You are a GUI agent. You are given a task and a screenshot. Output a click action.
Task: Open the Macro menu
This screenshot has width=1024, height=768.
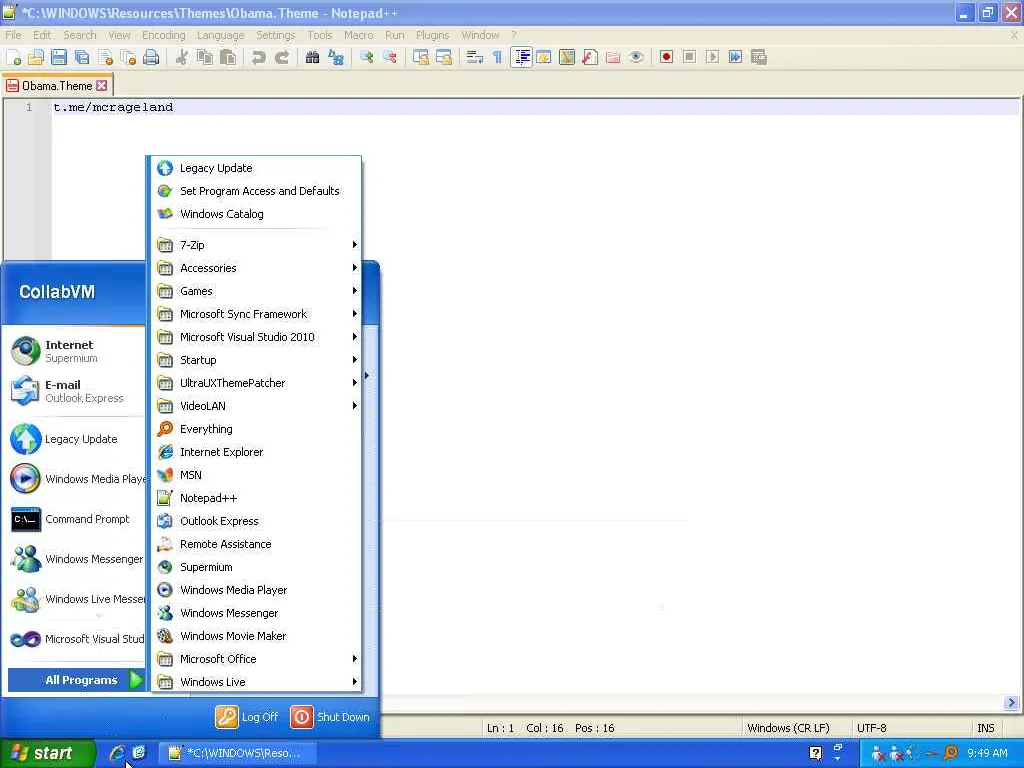[359, 35]
